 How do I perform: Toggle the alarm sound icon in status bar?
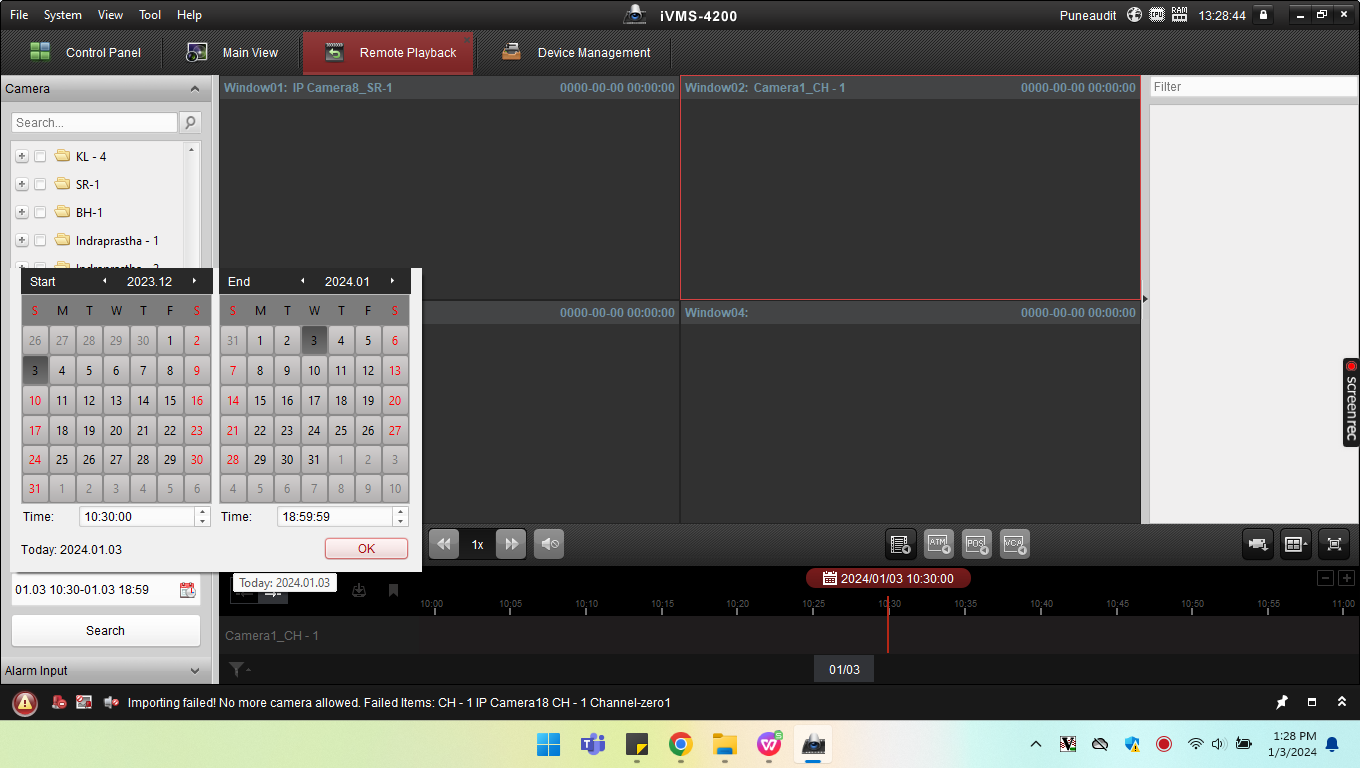pos(111,703)
